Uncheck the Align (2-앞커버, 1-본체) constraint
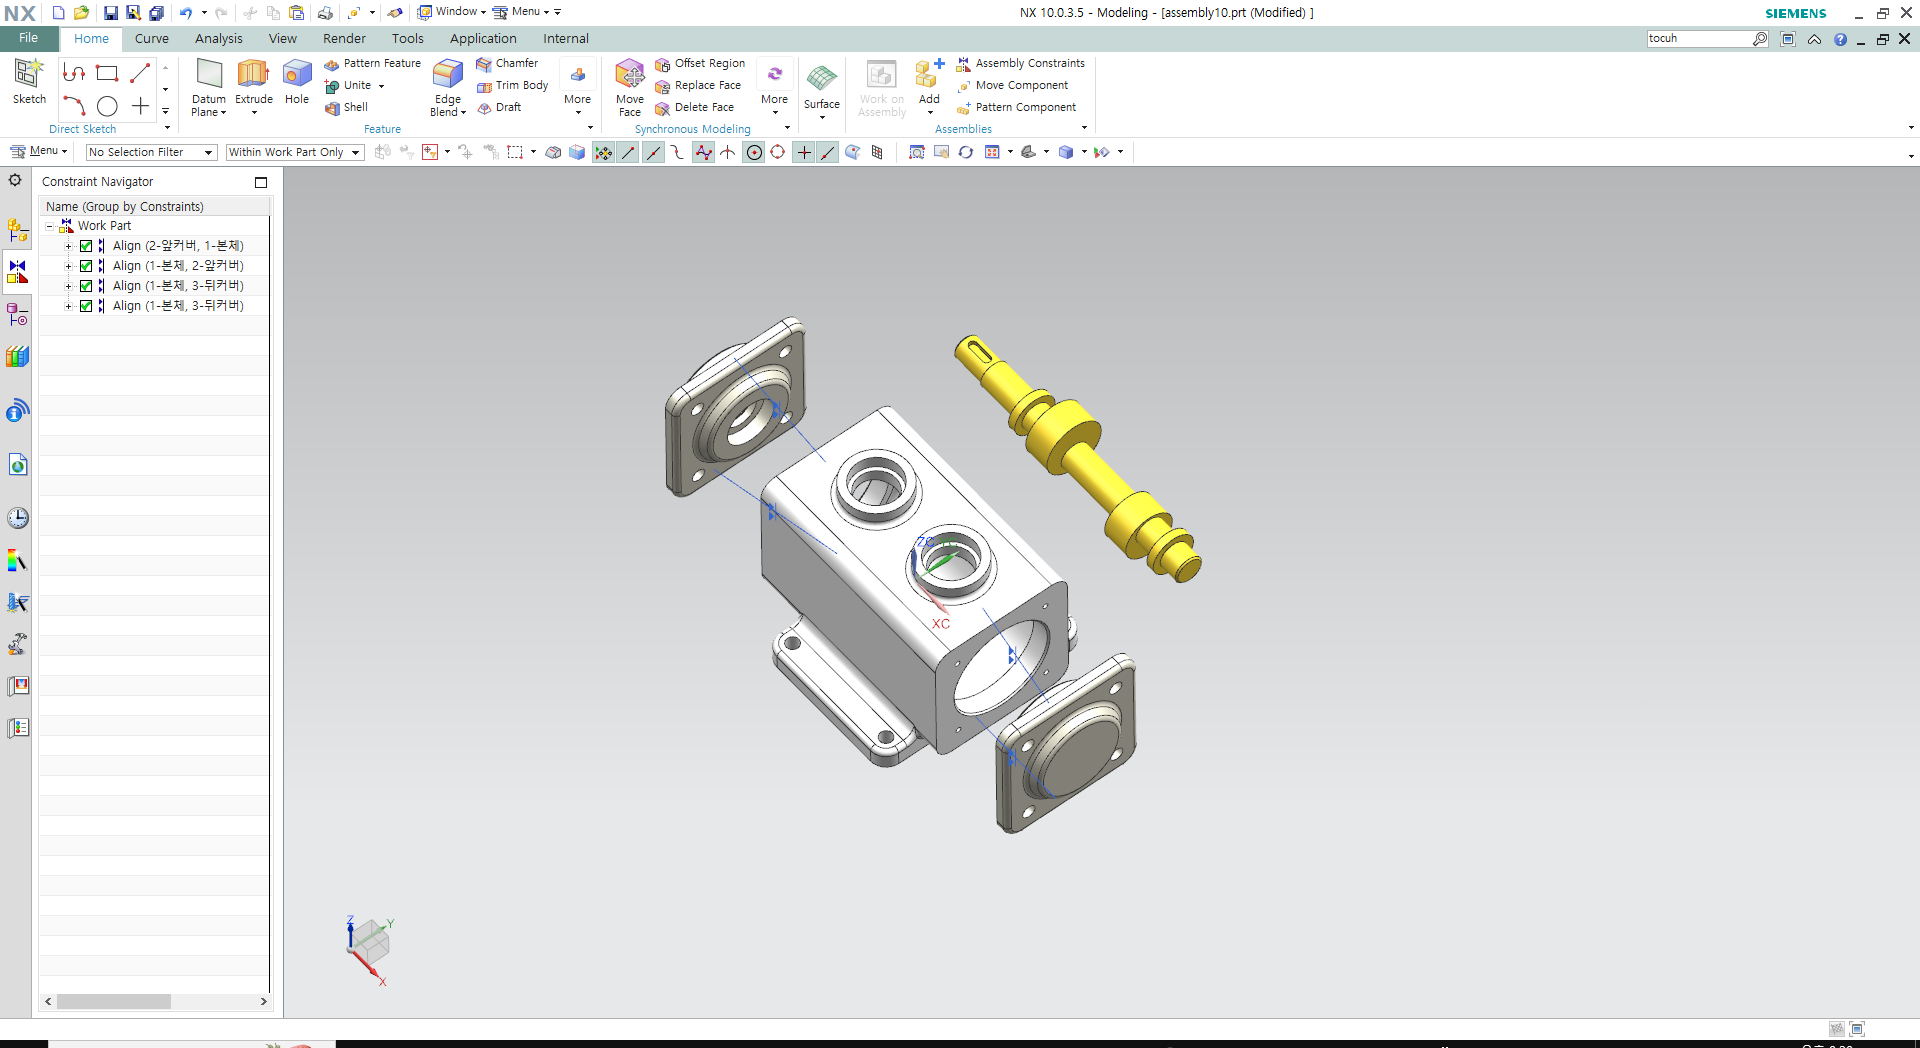This screenshot has width=1920, height=1048. (x=86, y=246)
